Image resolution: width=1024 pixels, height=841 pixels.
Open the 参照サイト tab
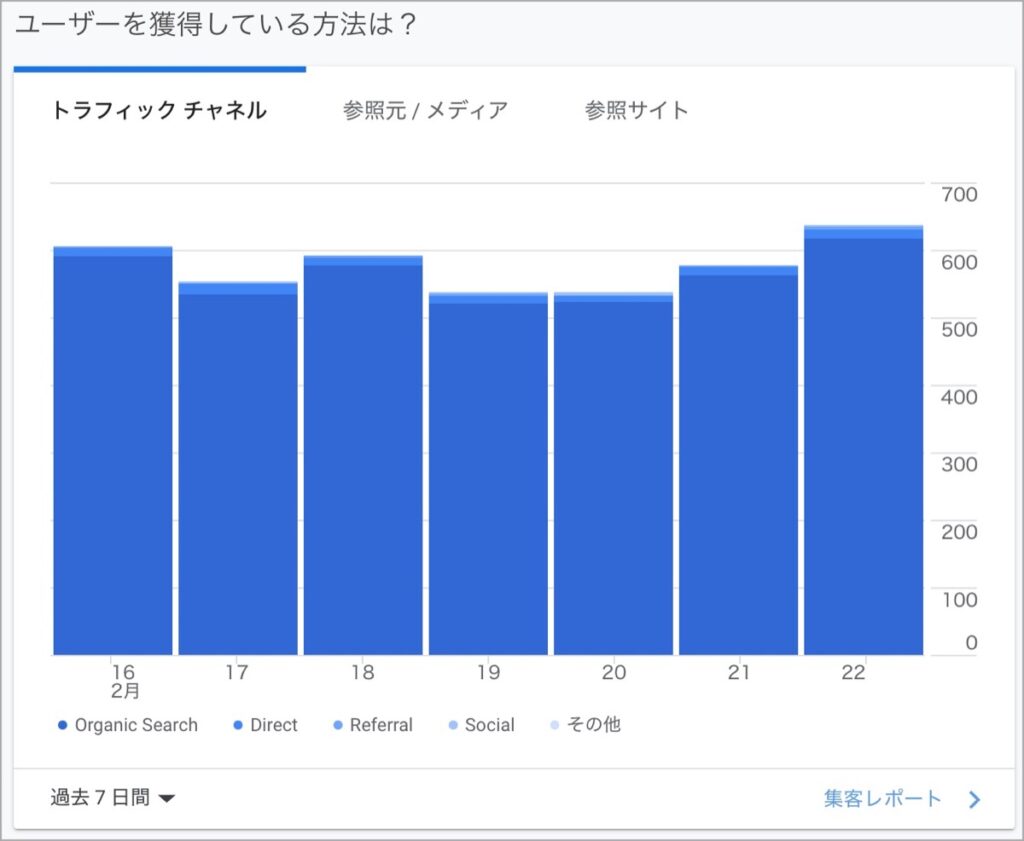coord(636,110)
